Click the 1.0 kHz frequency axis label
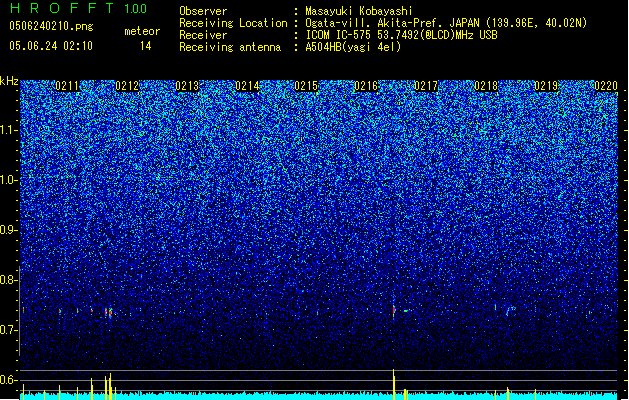The width and height of the screenshot is (629, 400). 9,180
